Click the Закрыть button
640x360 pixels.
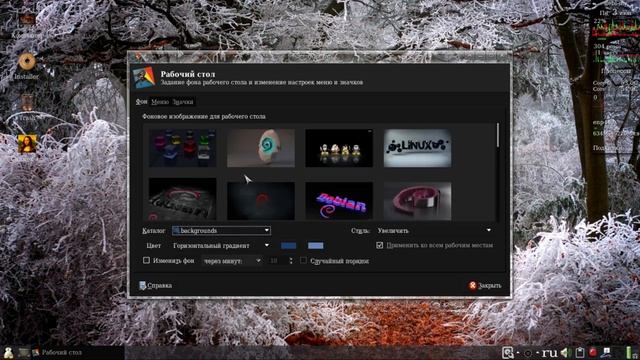click(485, 285)
